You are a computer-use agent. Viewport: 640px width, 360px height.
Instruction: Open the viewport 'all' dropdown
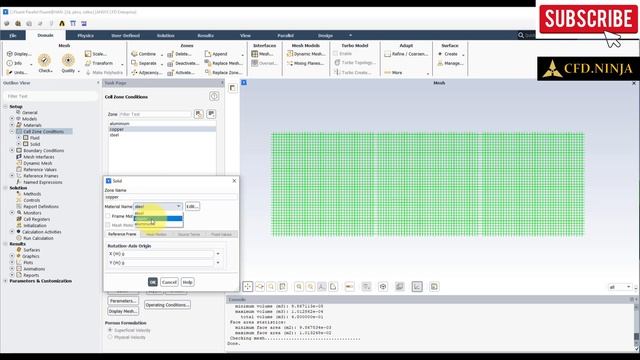pyautogui.click(x=620, y=287)
